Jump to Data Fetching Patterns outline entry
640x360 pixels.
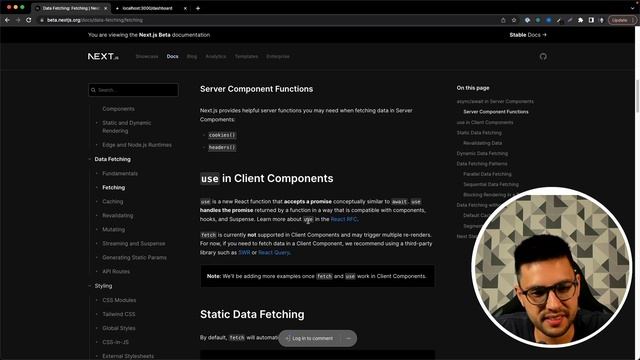point(482,164)
